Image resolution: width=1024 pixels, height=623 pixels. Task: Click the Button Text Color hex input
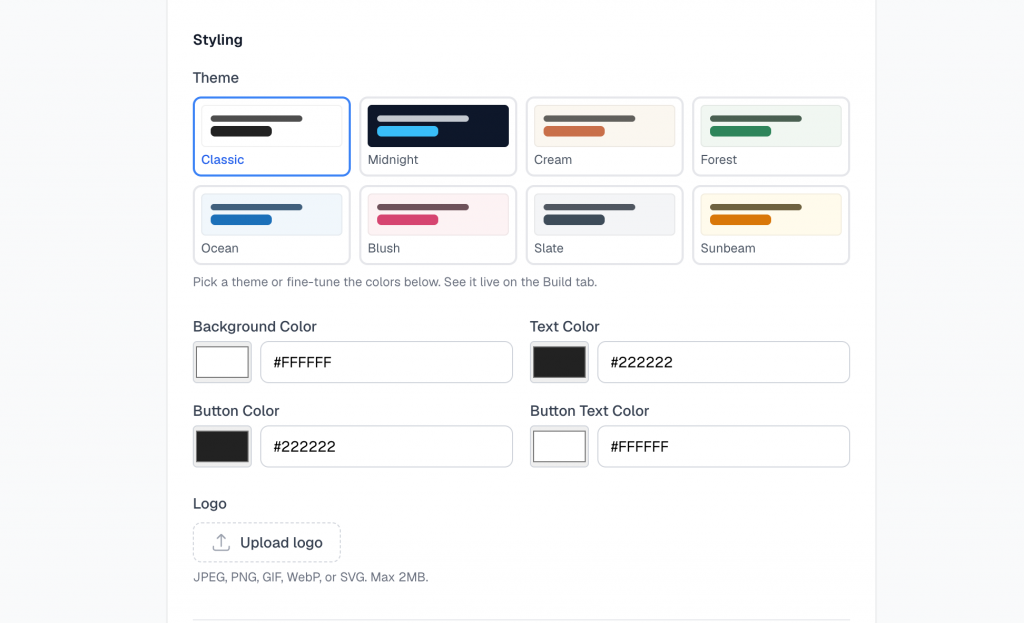pos(724,447)
